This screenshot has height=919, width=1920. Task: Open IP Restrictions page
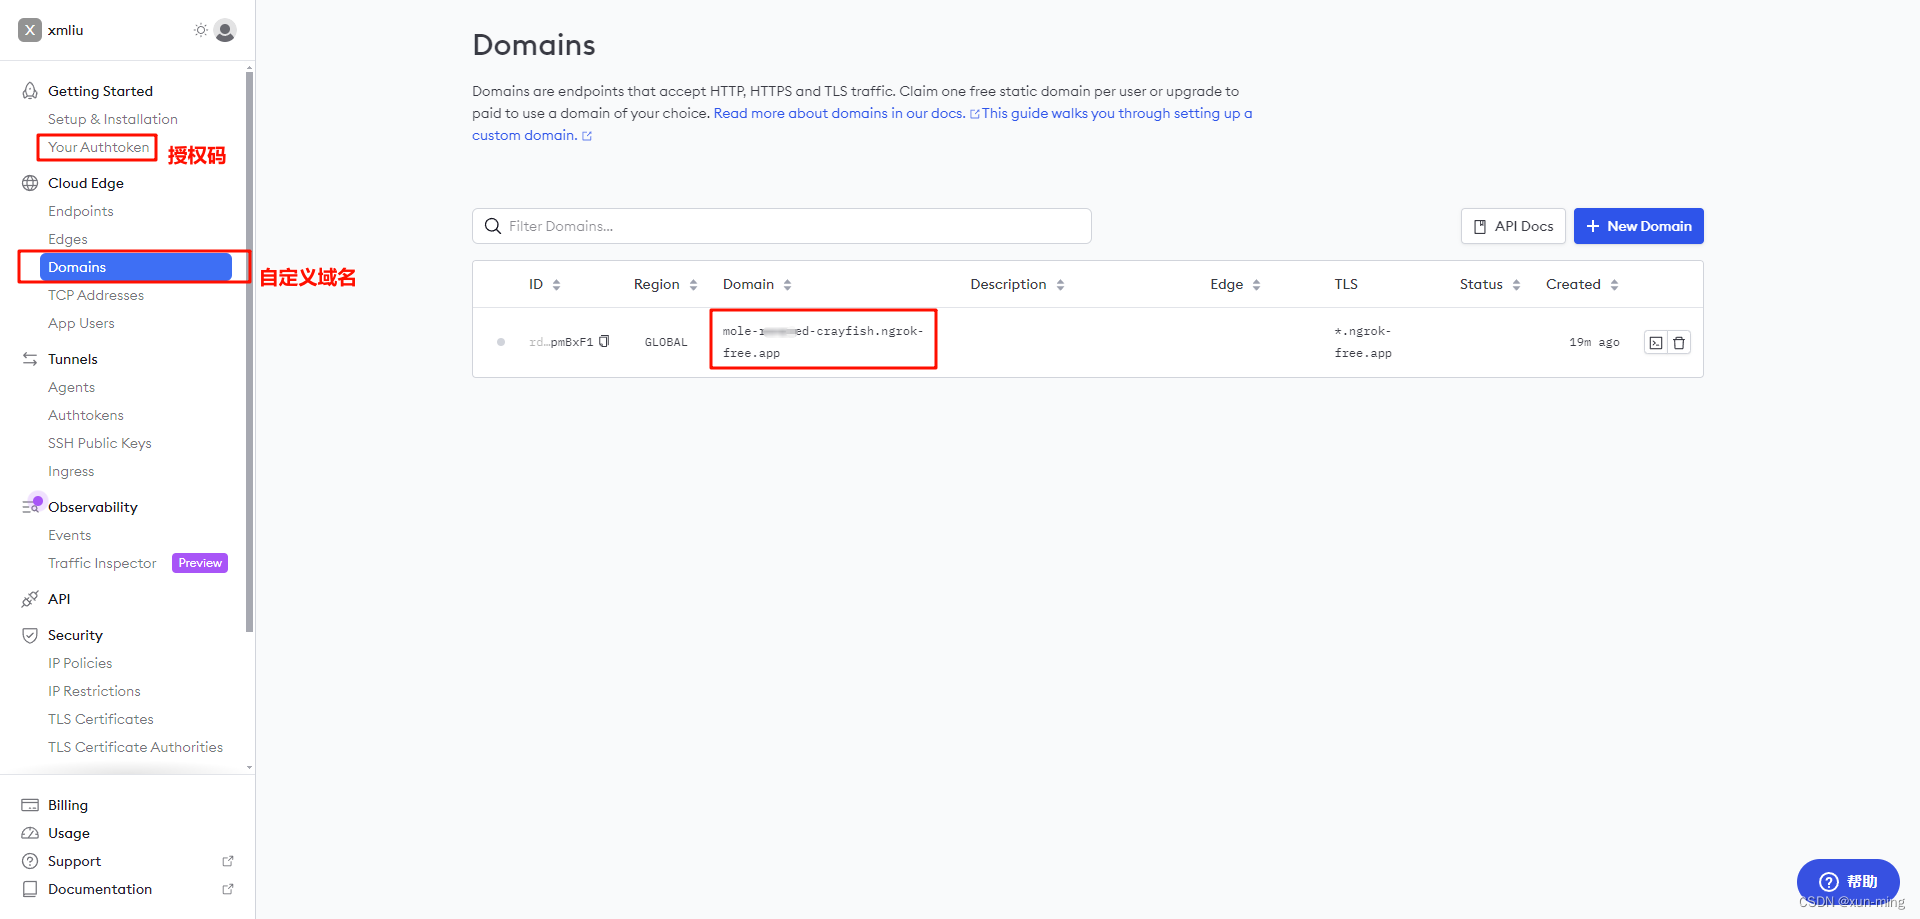point(94,691)
